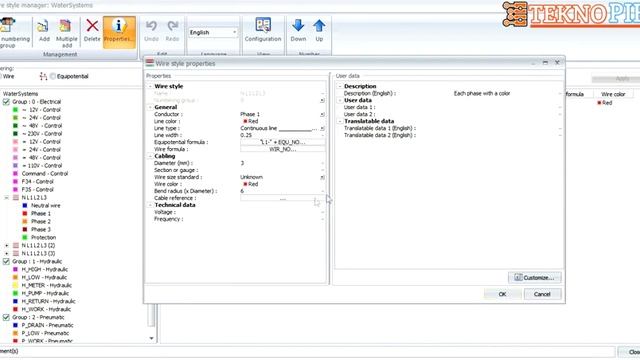Click Red swatch in Wire color column
The width and height of the screenshot is (640, 360).
click(x=599, y=102)
